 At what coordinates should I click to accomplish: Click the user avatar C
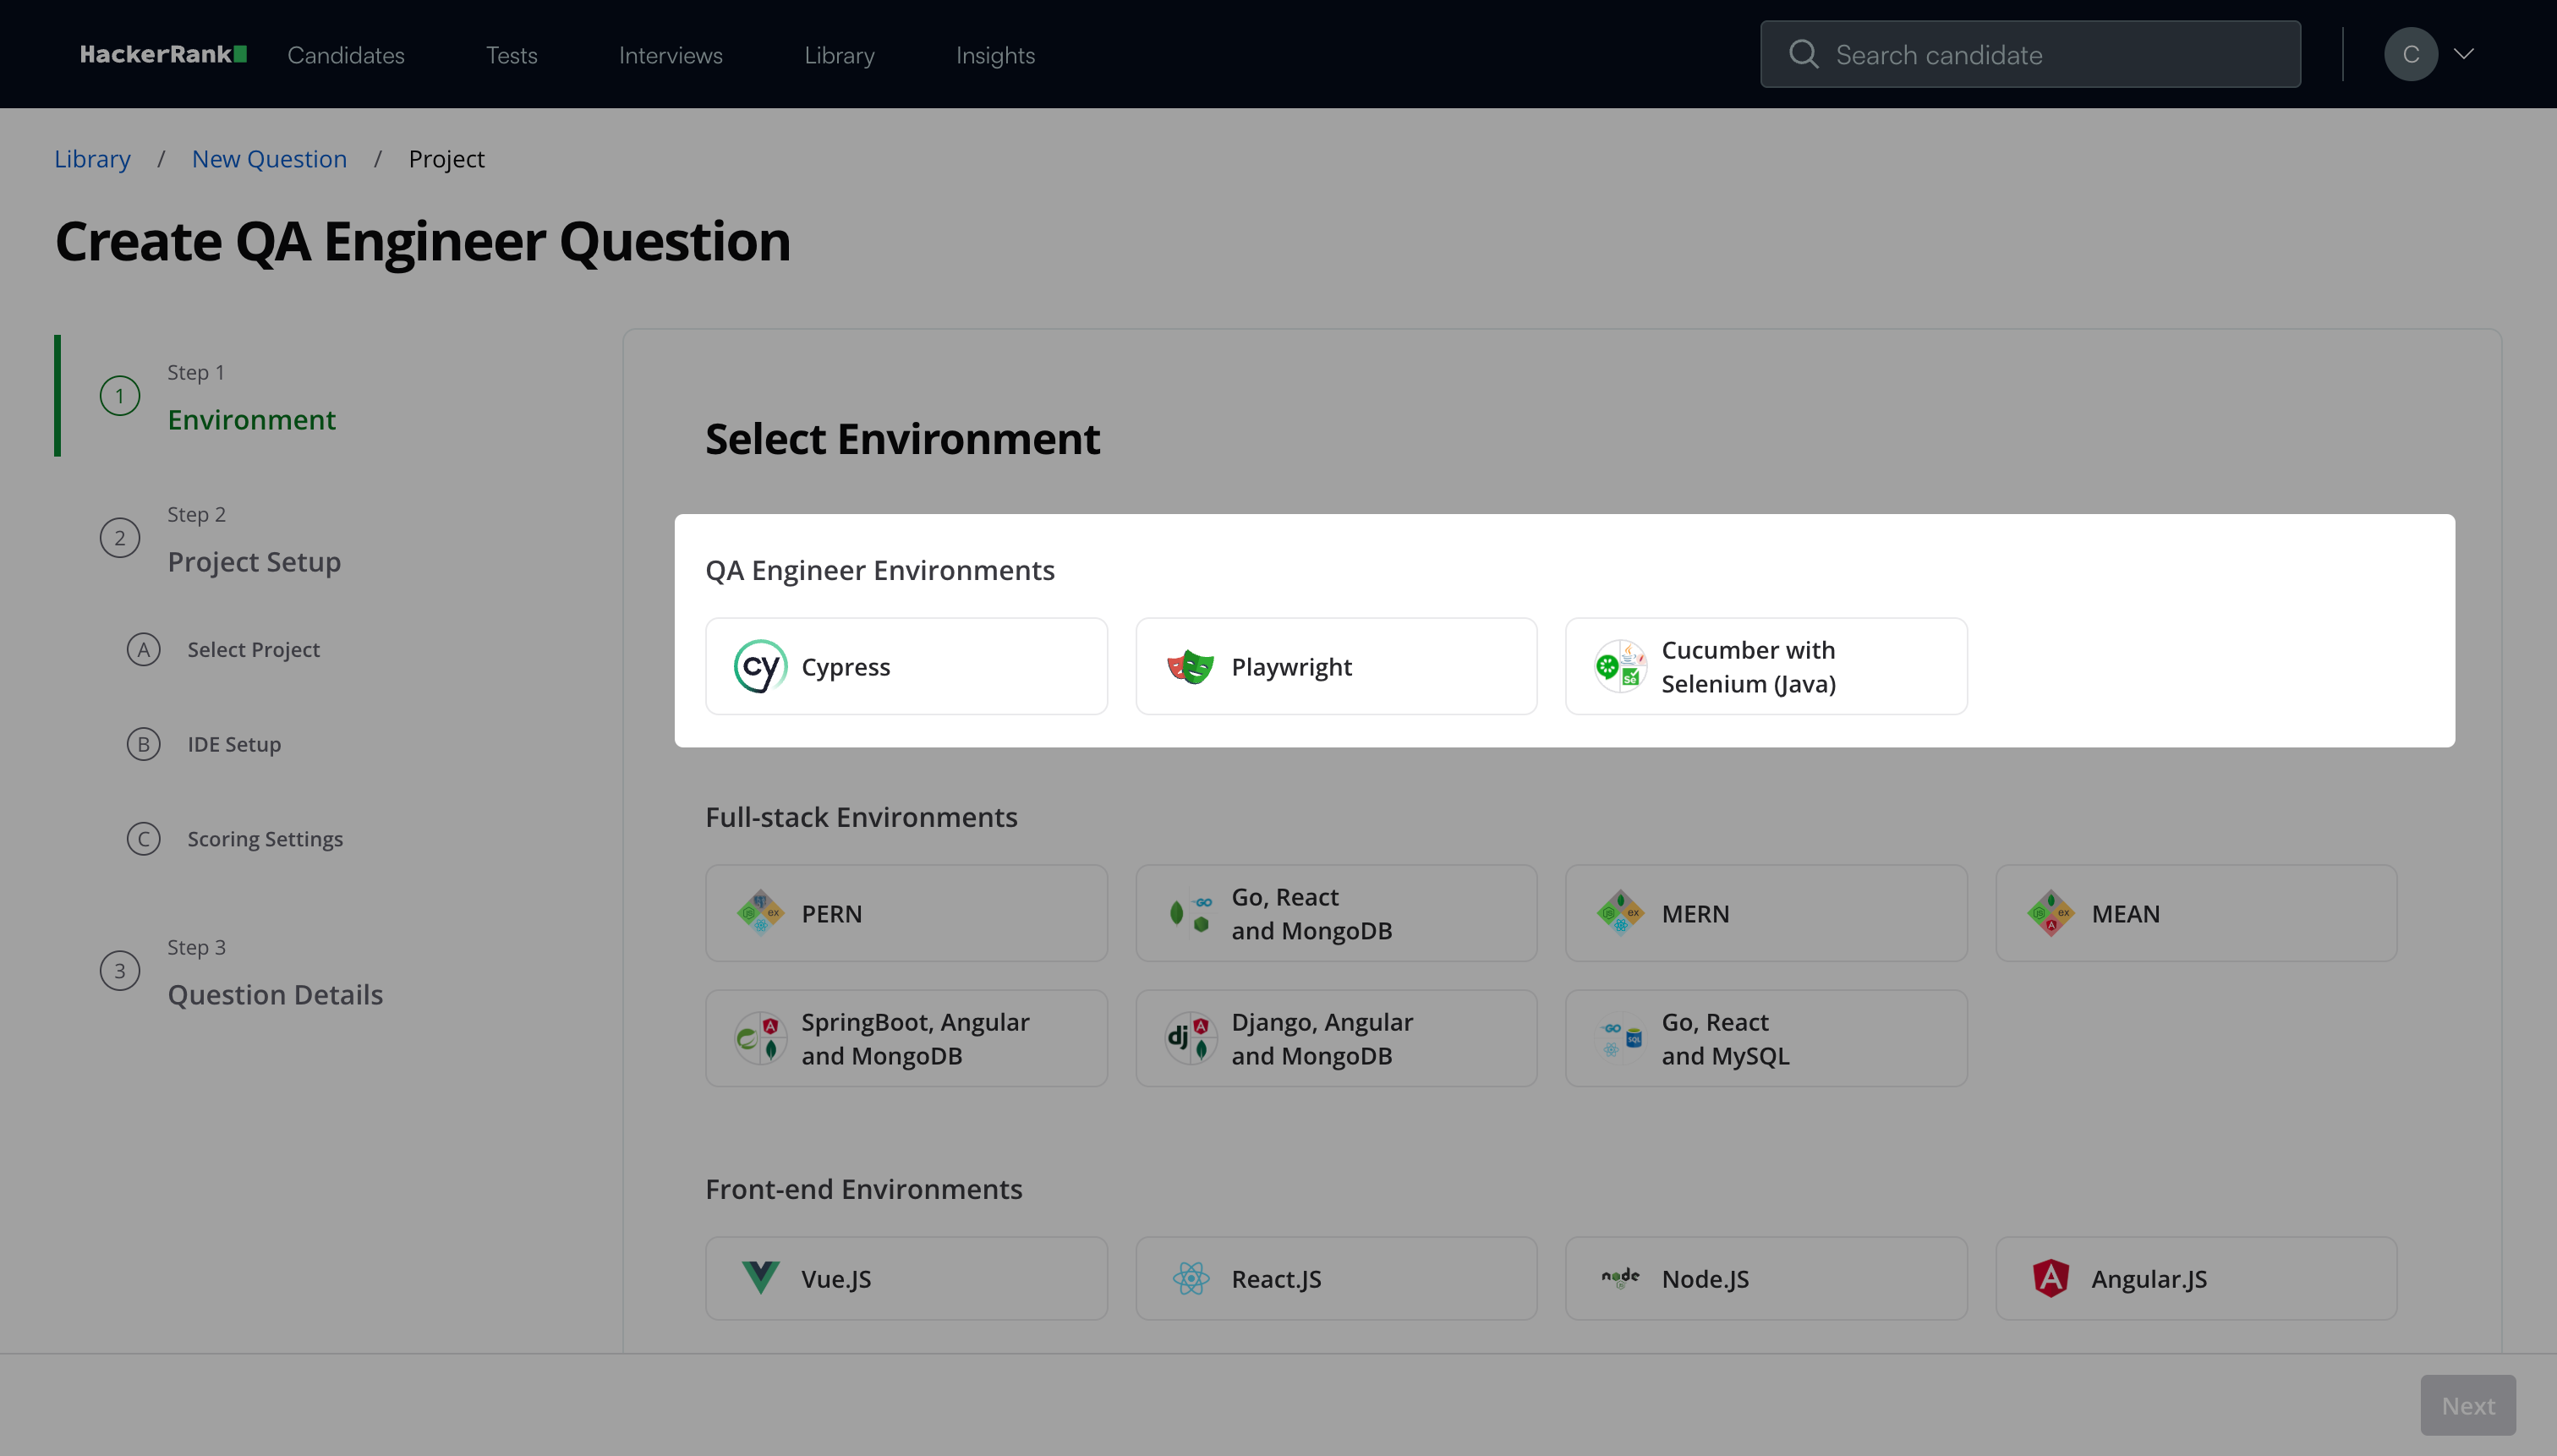[2410, 54]
